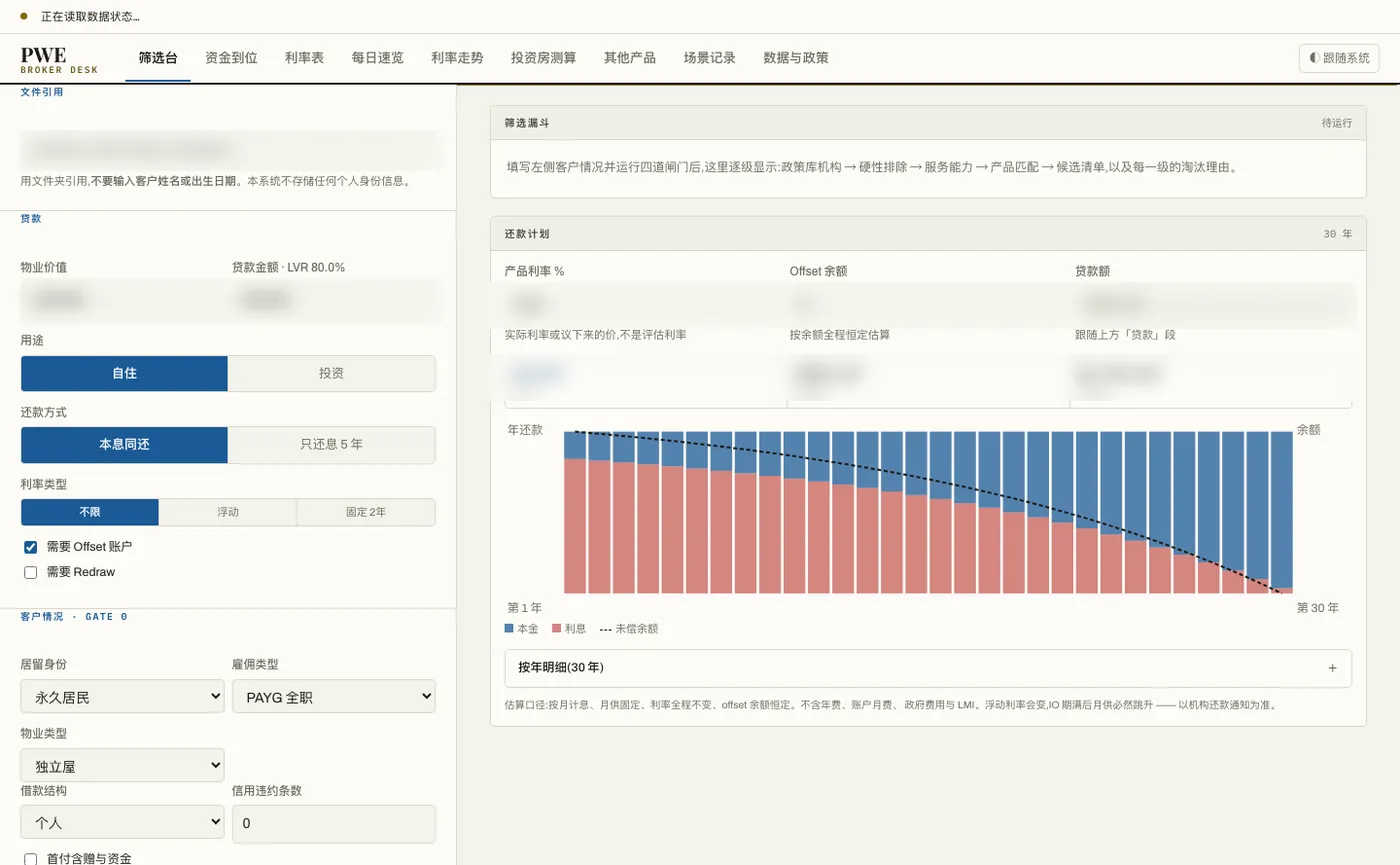Check the 首付含赠与资金 checkbox
This screenshot has width=1400, height=865.
pos(30,859)
